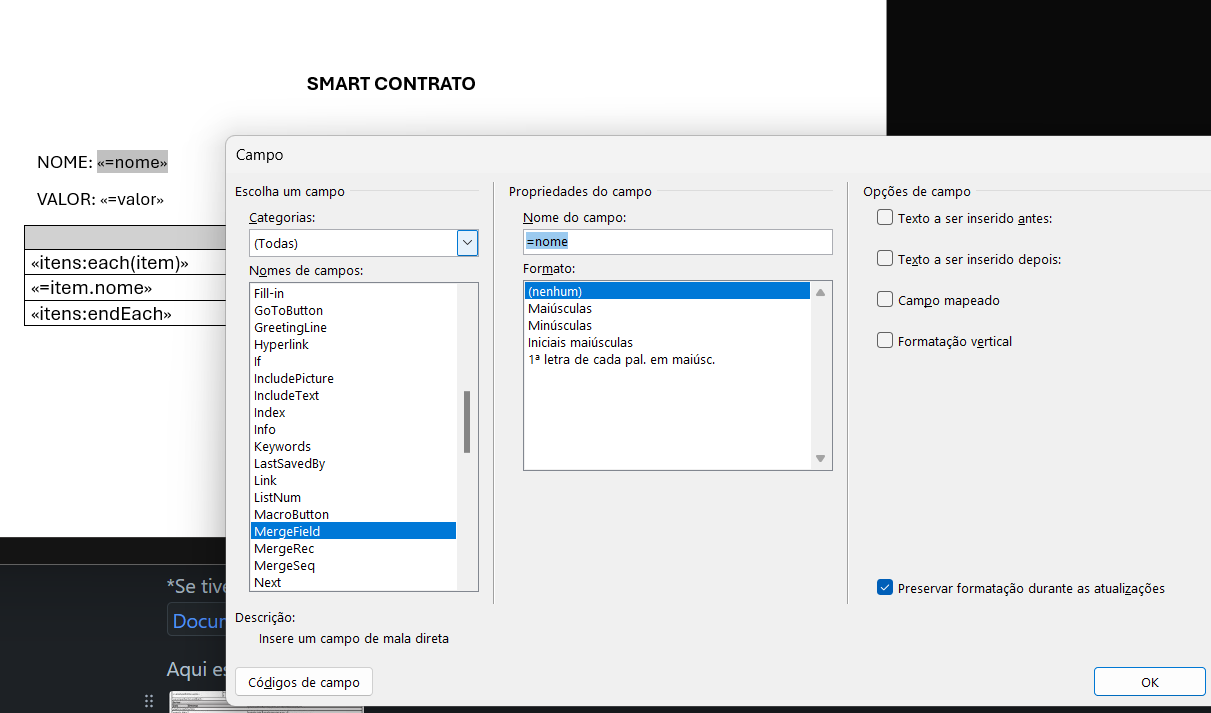Toggle the 'Campo mapeado' checkbox
Screen dimensions: 1211x713
885,299
